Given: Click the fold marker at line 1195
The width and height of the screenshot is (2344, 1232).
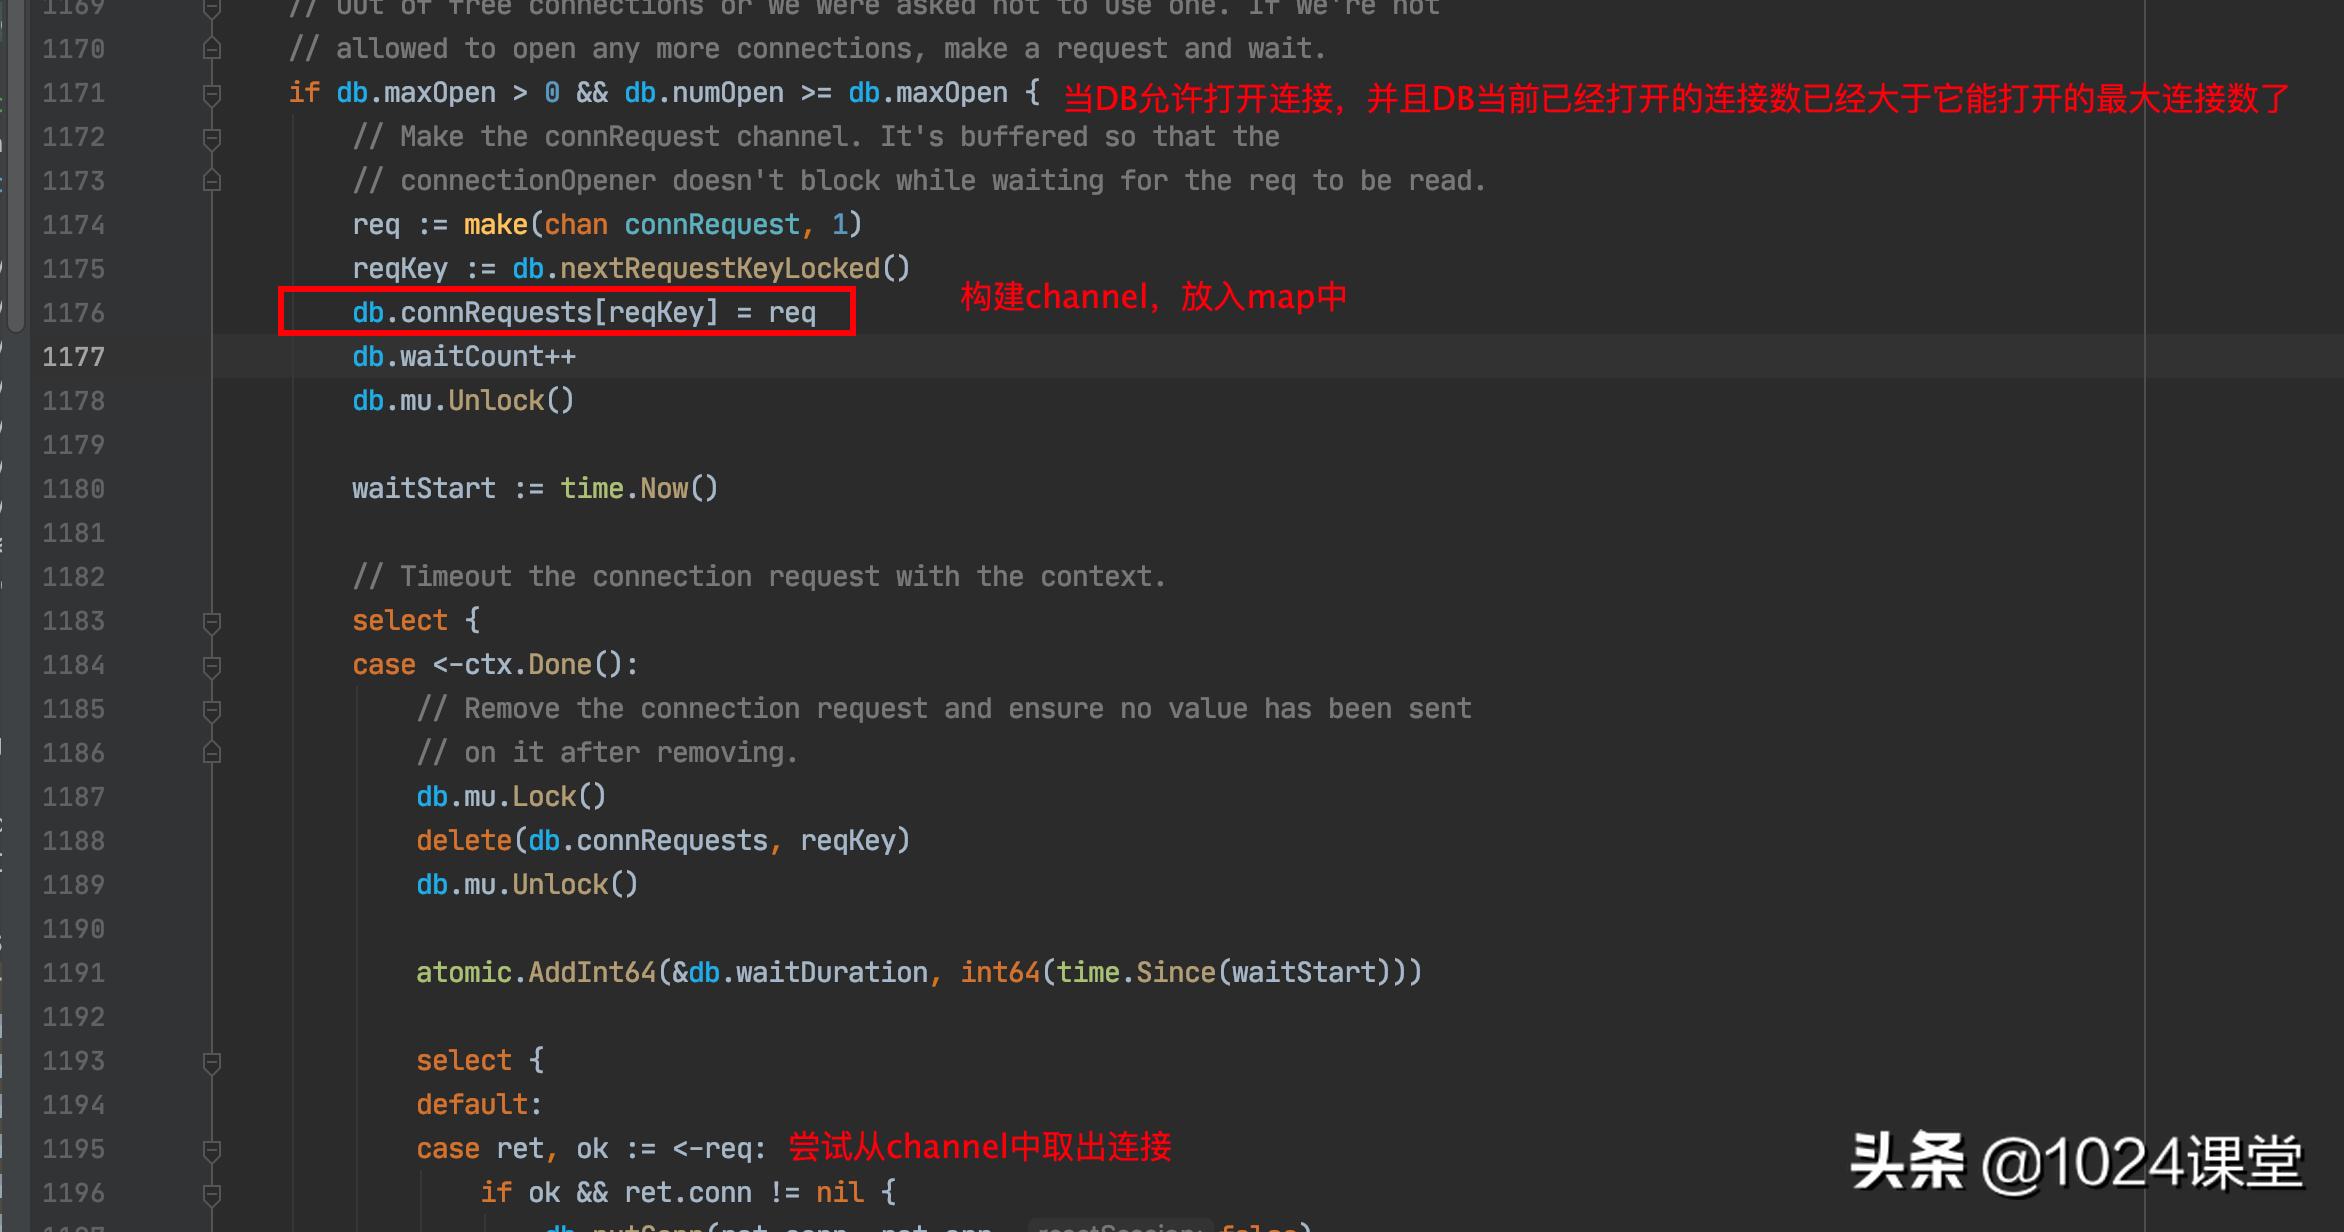Looking at the screenshot, I should [x=210, y=1148].
